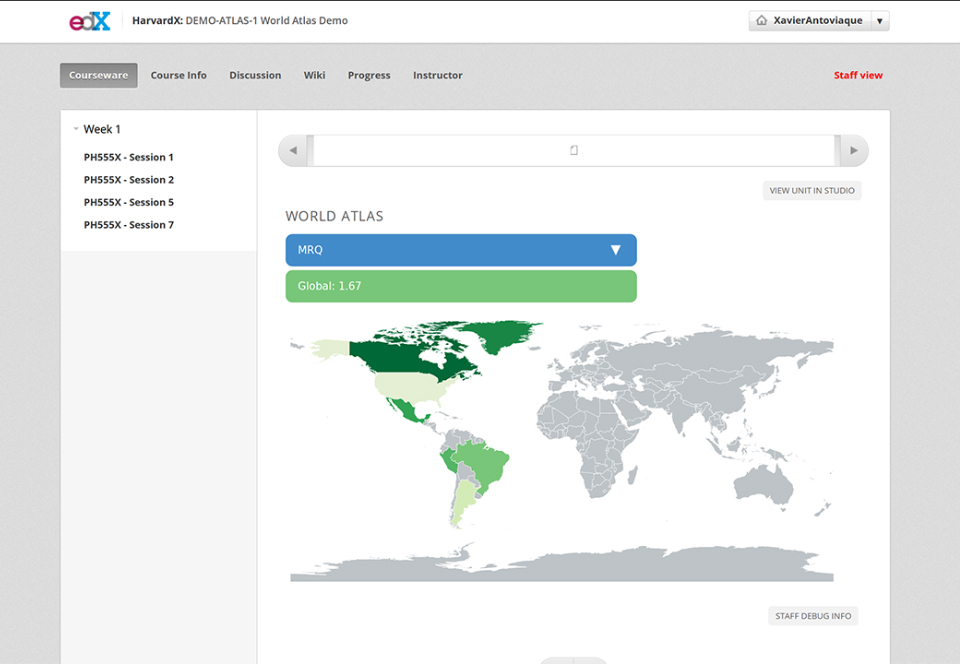Expand the MRQ dropdown selector
The height and width of the screenshot is (664, 960).
click(461, 250)
